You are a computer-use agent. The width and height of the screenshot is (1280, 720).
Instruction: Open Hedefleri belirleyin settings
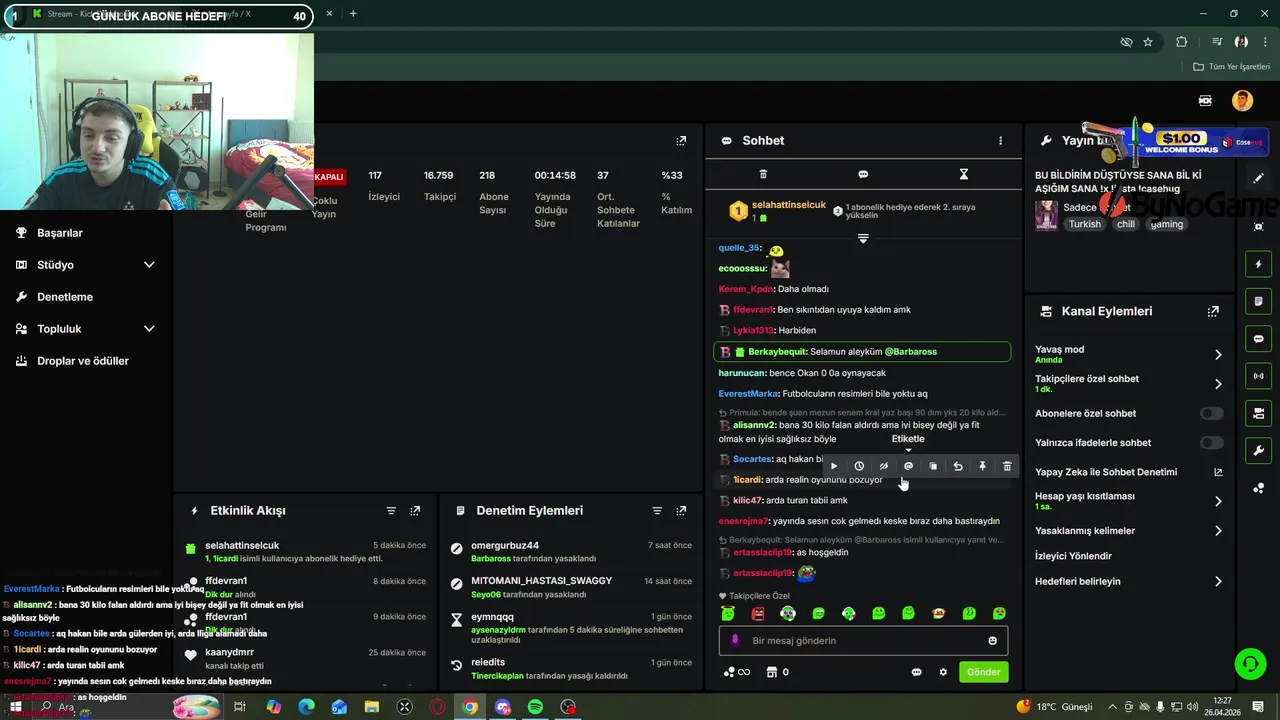pyautogui.click(x=1129, y=581)
